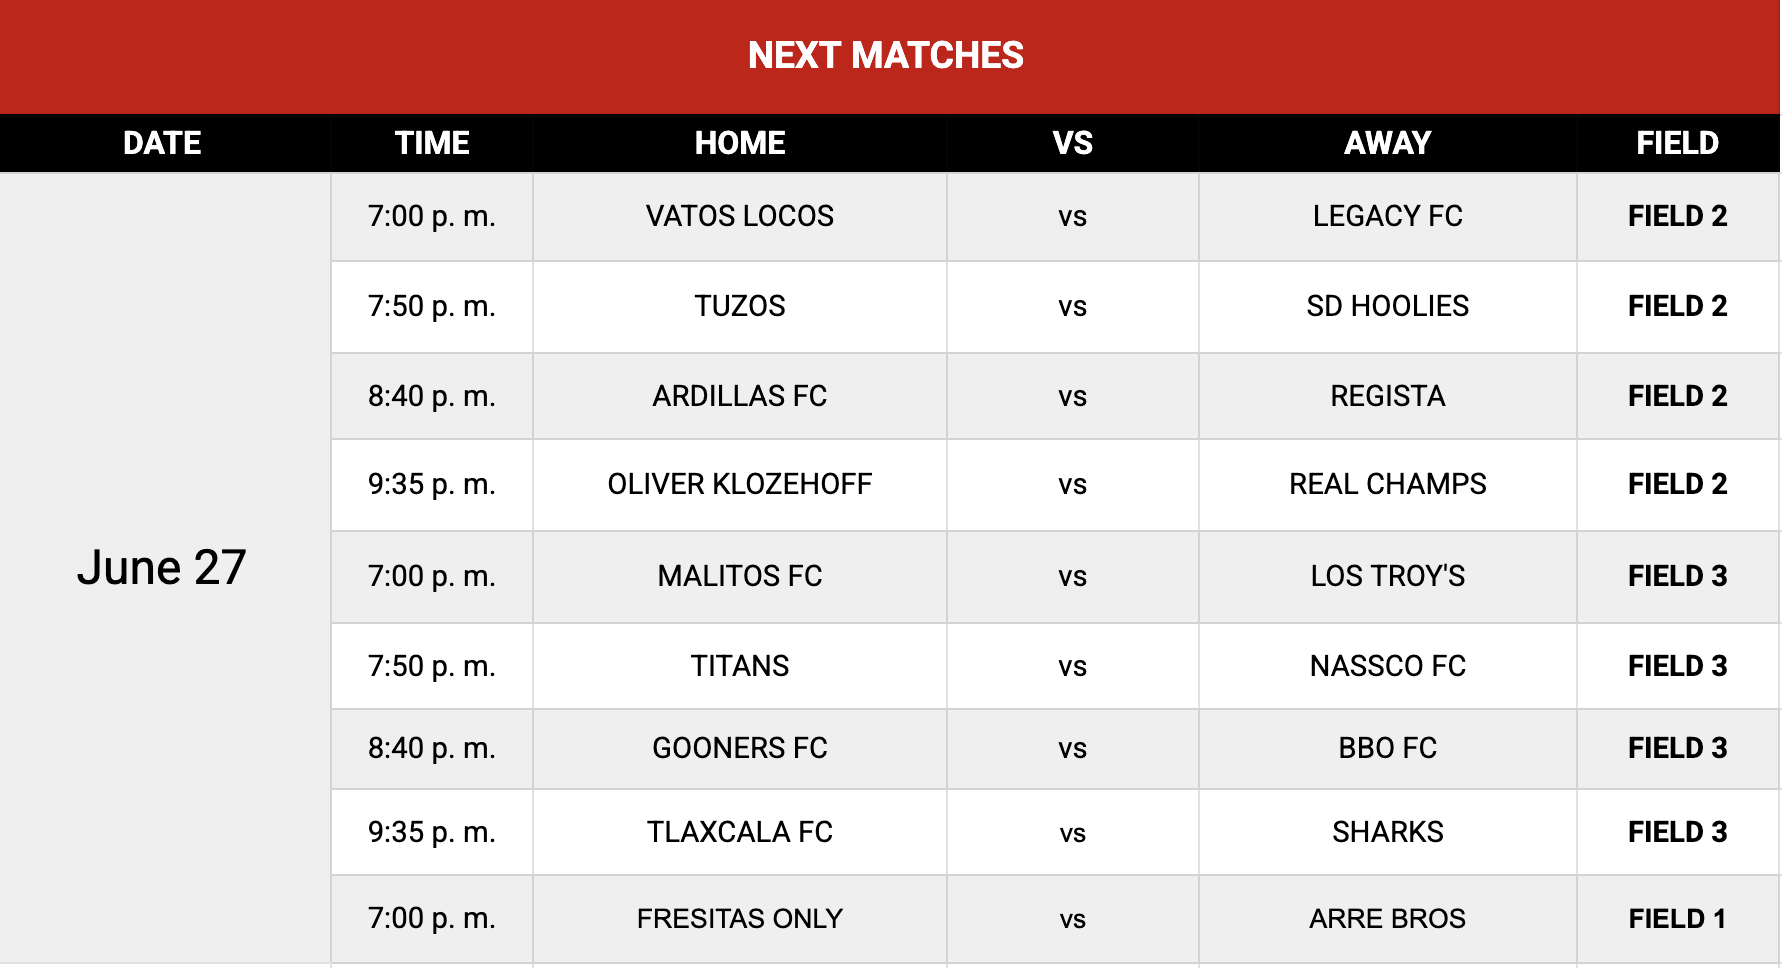
Task: Click the REAL CHAMPS away cell
Action: tap(1388, 485)
